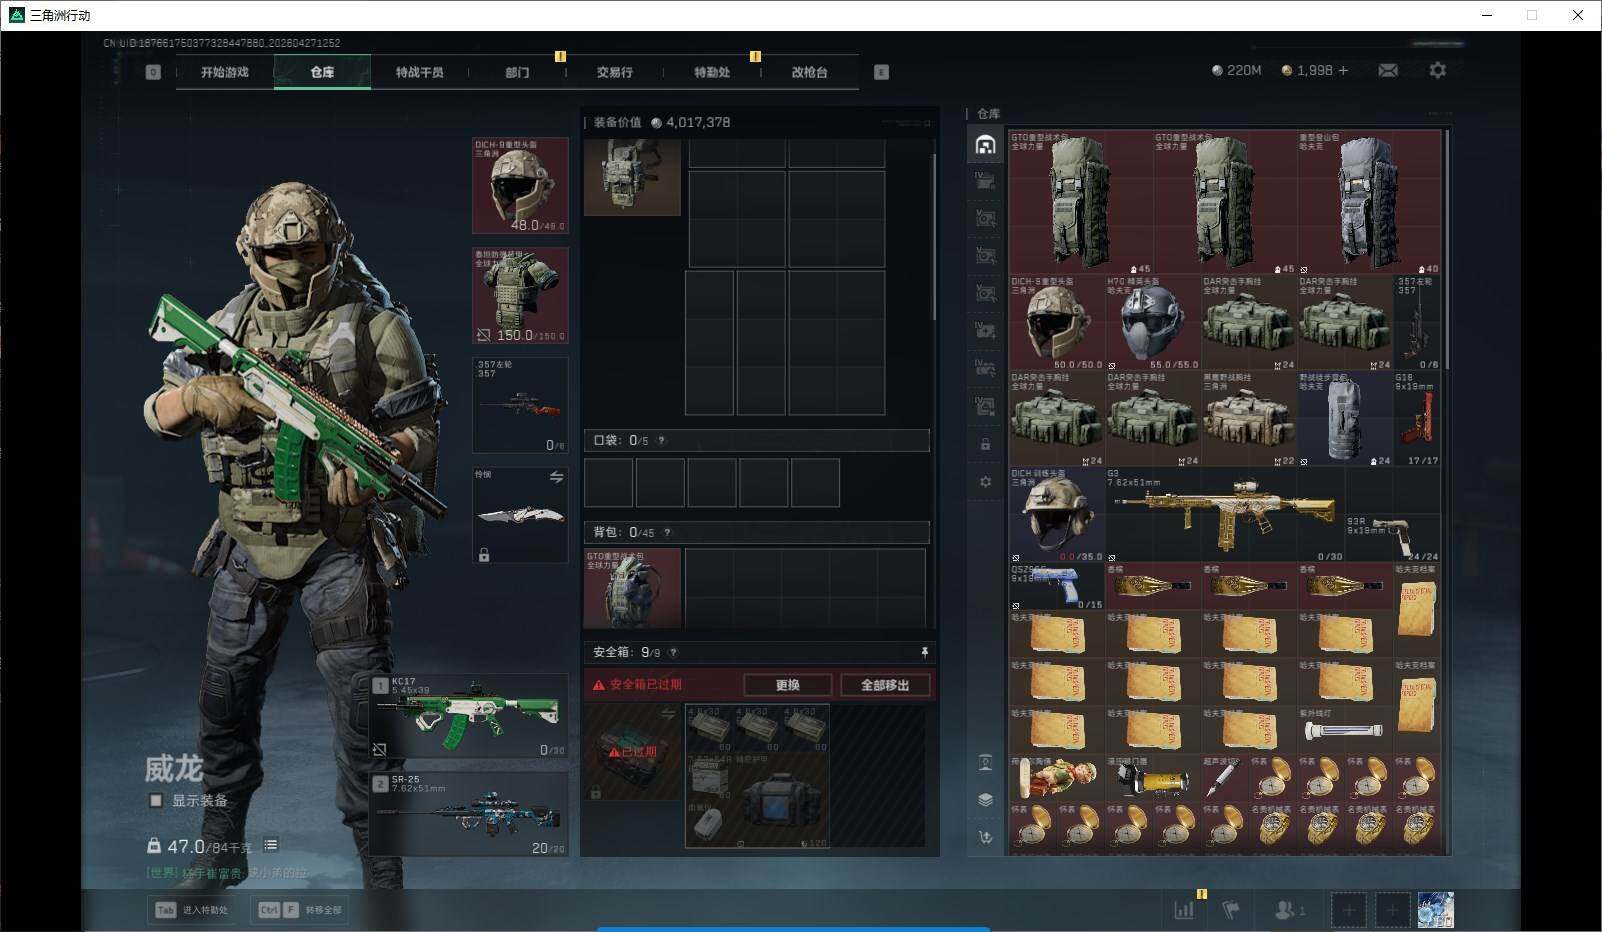Expand the weight details list icon
The height and width of the screenshot is (932, 1602).
point(271,845)
